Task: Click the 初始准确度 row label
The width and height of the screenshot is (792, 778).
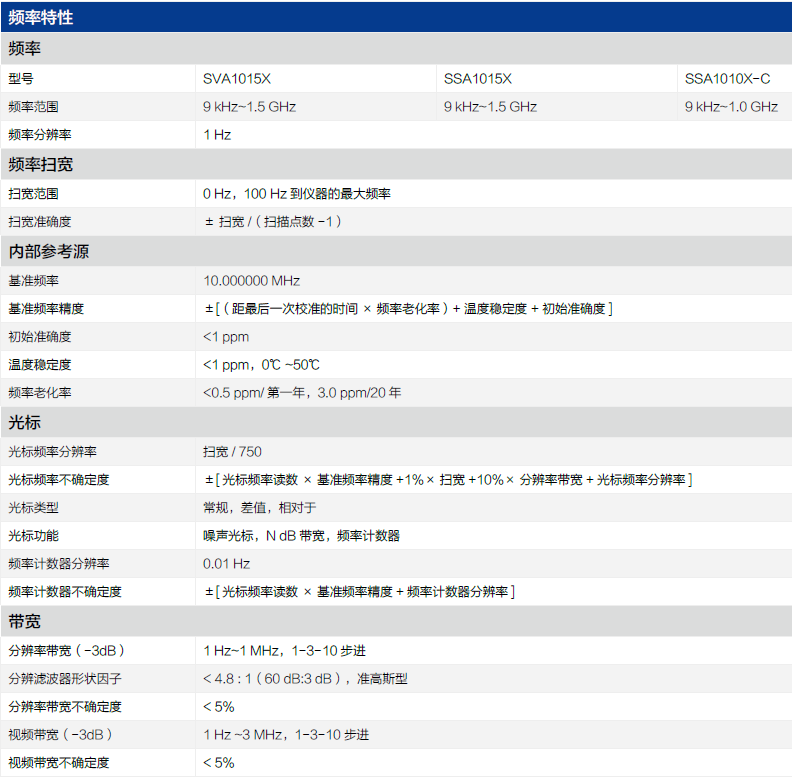Action: [40, 336]
